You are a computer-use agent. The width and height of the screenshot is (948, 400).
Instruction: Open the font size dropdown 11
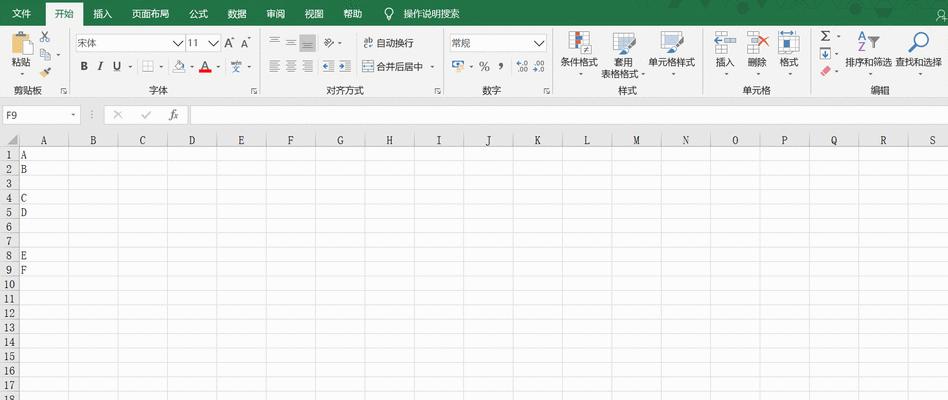pos(213,44)
